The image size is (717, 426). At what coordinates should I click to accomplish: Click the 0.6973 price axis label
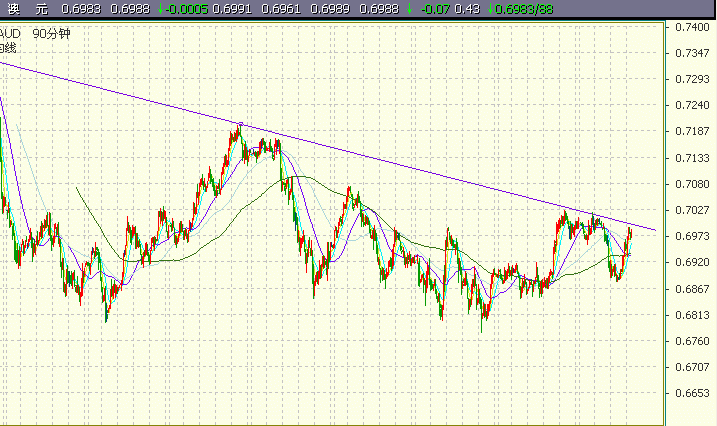pos(692,236)
